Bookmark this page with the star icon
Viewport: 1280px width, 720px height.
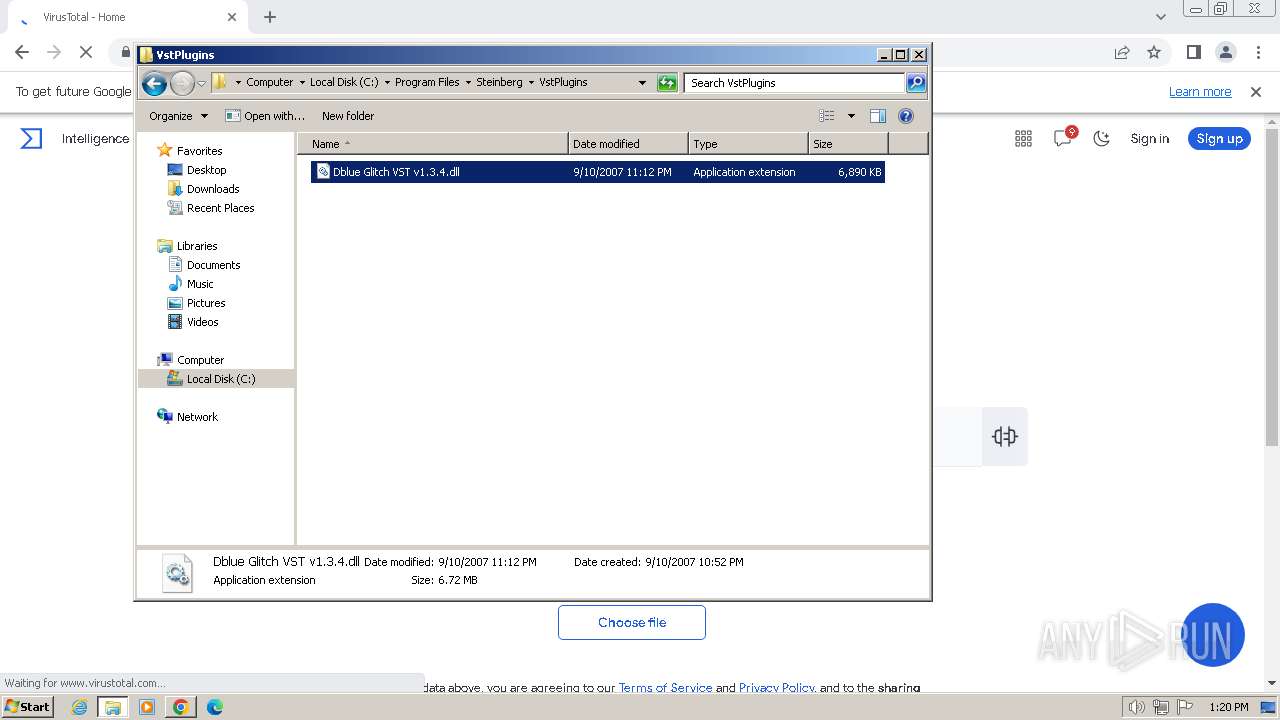1154,52
